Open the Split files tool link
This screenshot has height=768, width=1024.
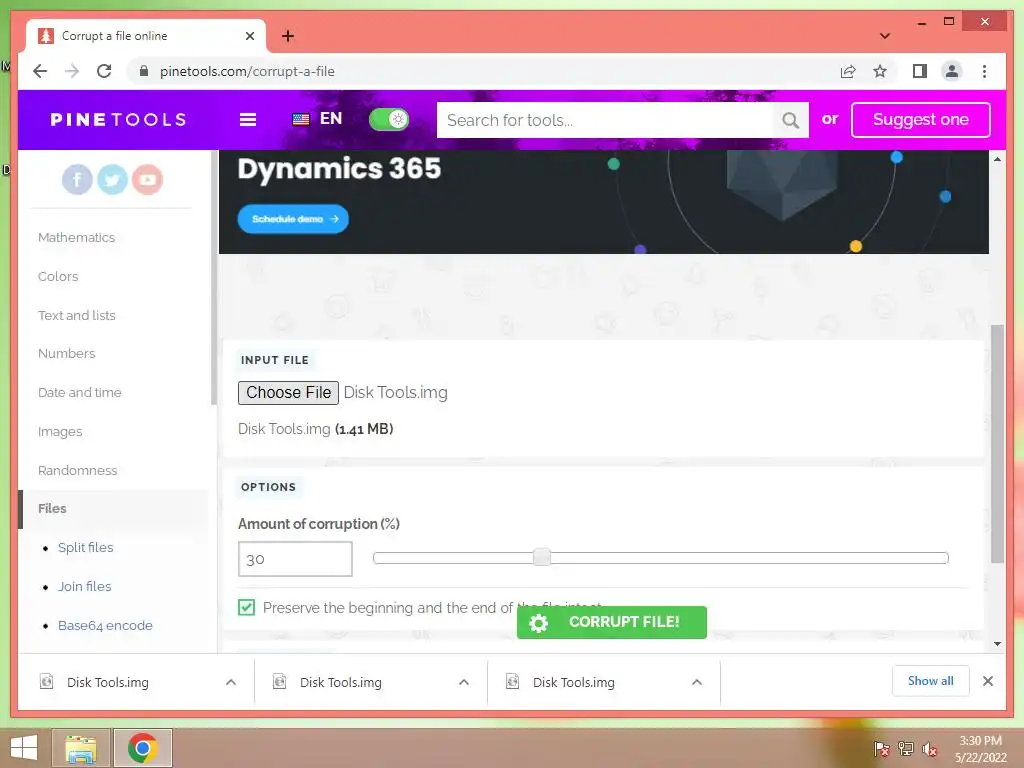pos(86,547)
